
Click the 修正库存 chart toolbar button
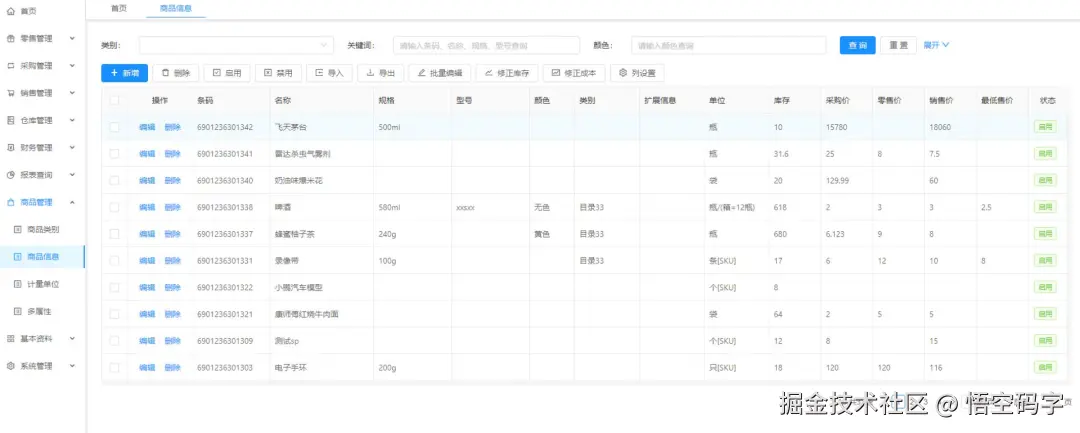click(x=506, y=73)
